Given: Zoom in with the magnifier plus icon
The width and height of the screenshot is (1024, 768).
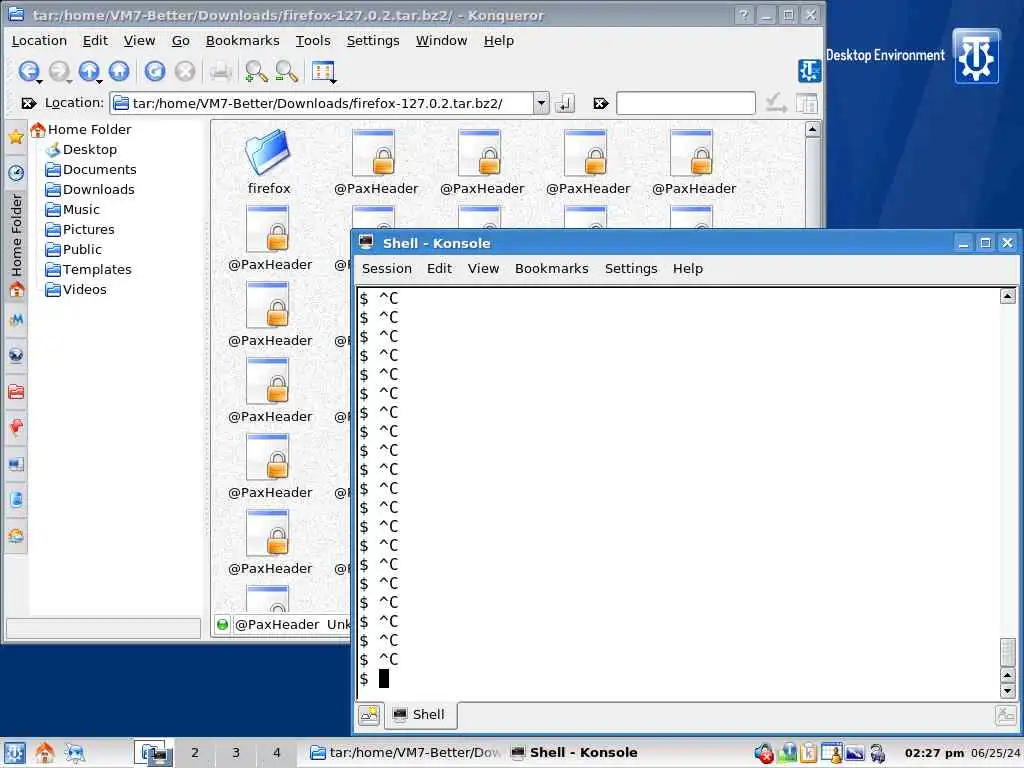Looking at the screenshot, I should point(256,71).
